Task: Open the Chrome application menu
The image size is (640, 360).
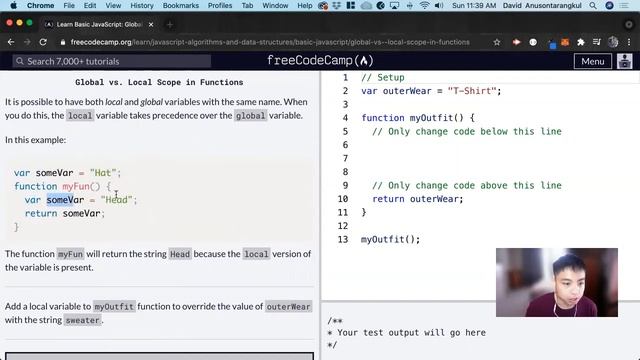Action: click(40, 5)
